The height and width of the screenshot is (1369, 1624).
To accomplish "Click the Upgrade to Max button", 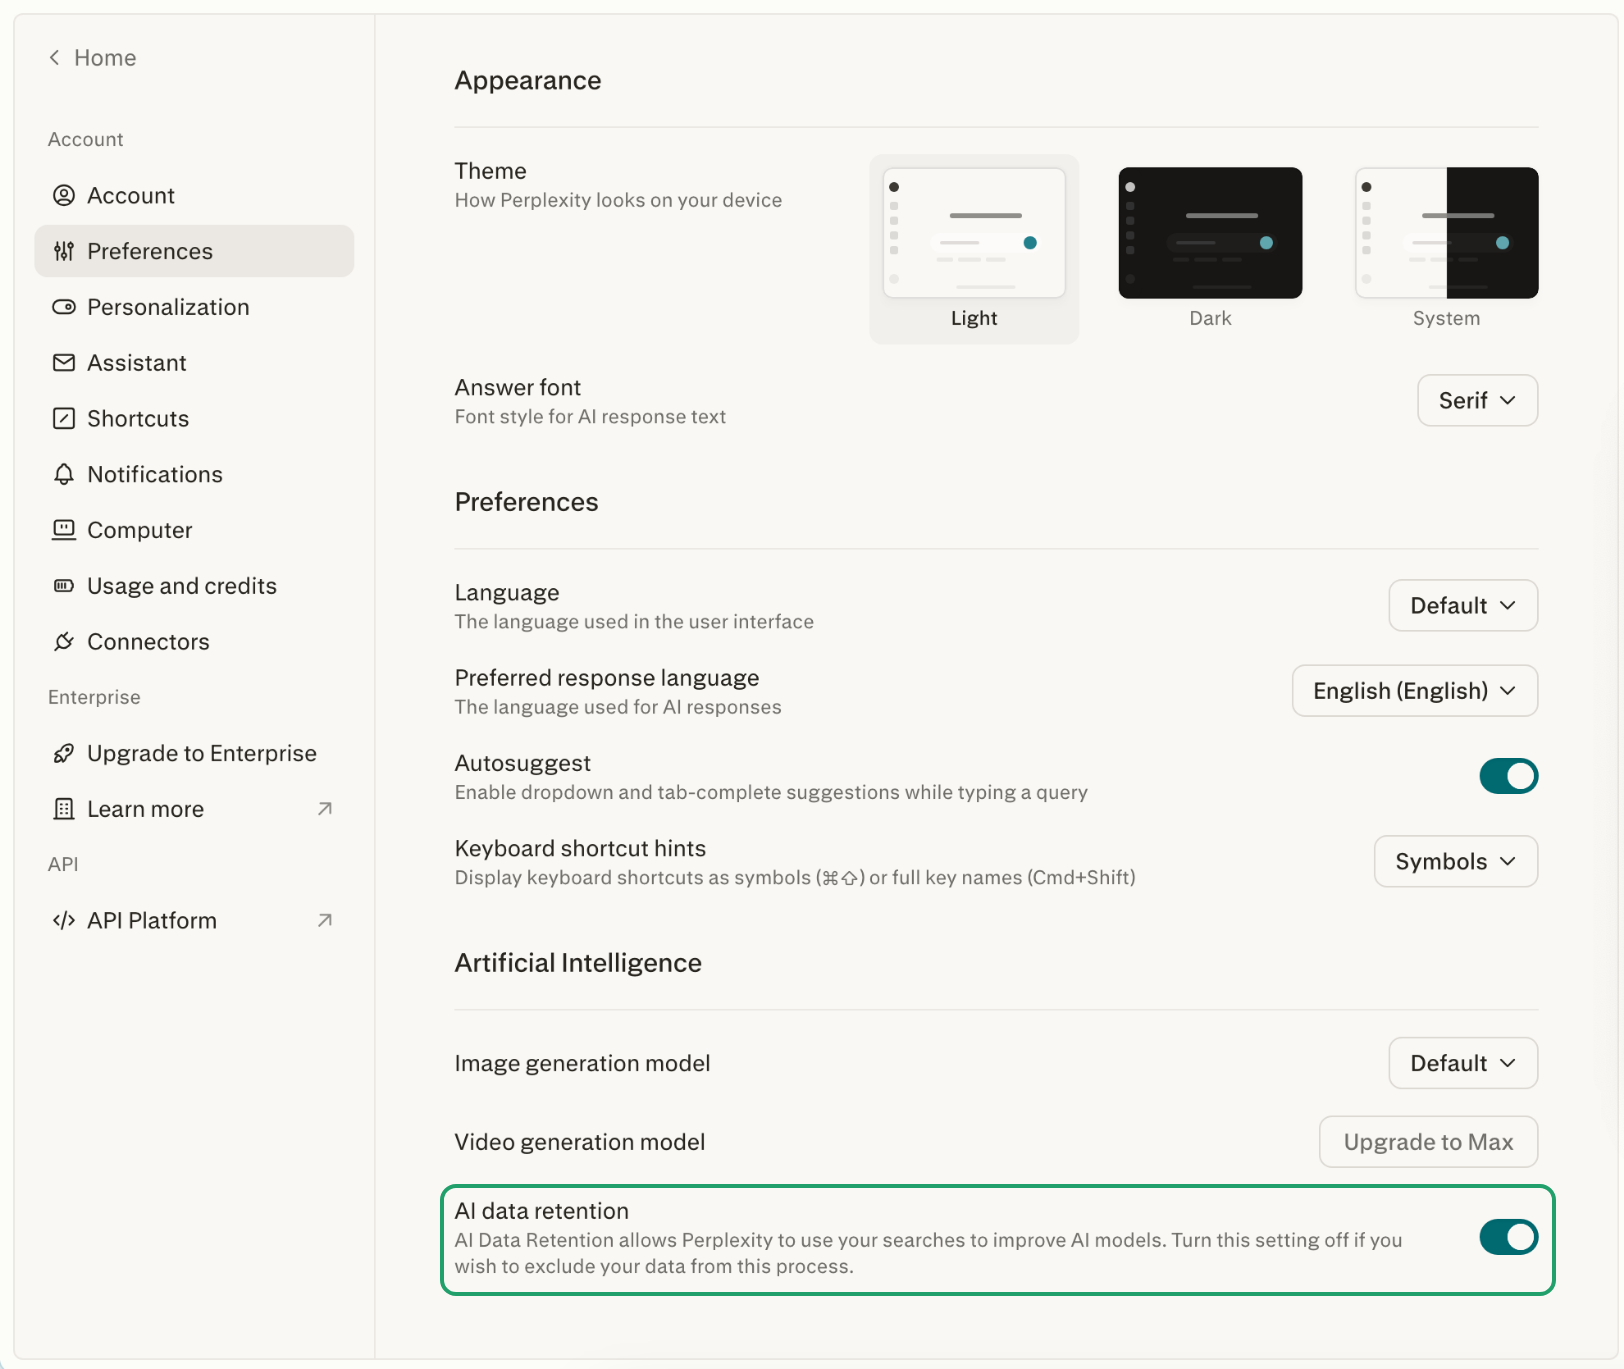I will point(1428,1142).
